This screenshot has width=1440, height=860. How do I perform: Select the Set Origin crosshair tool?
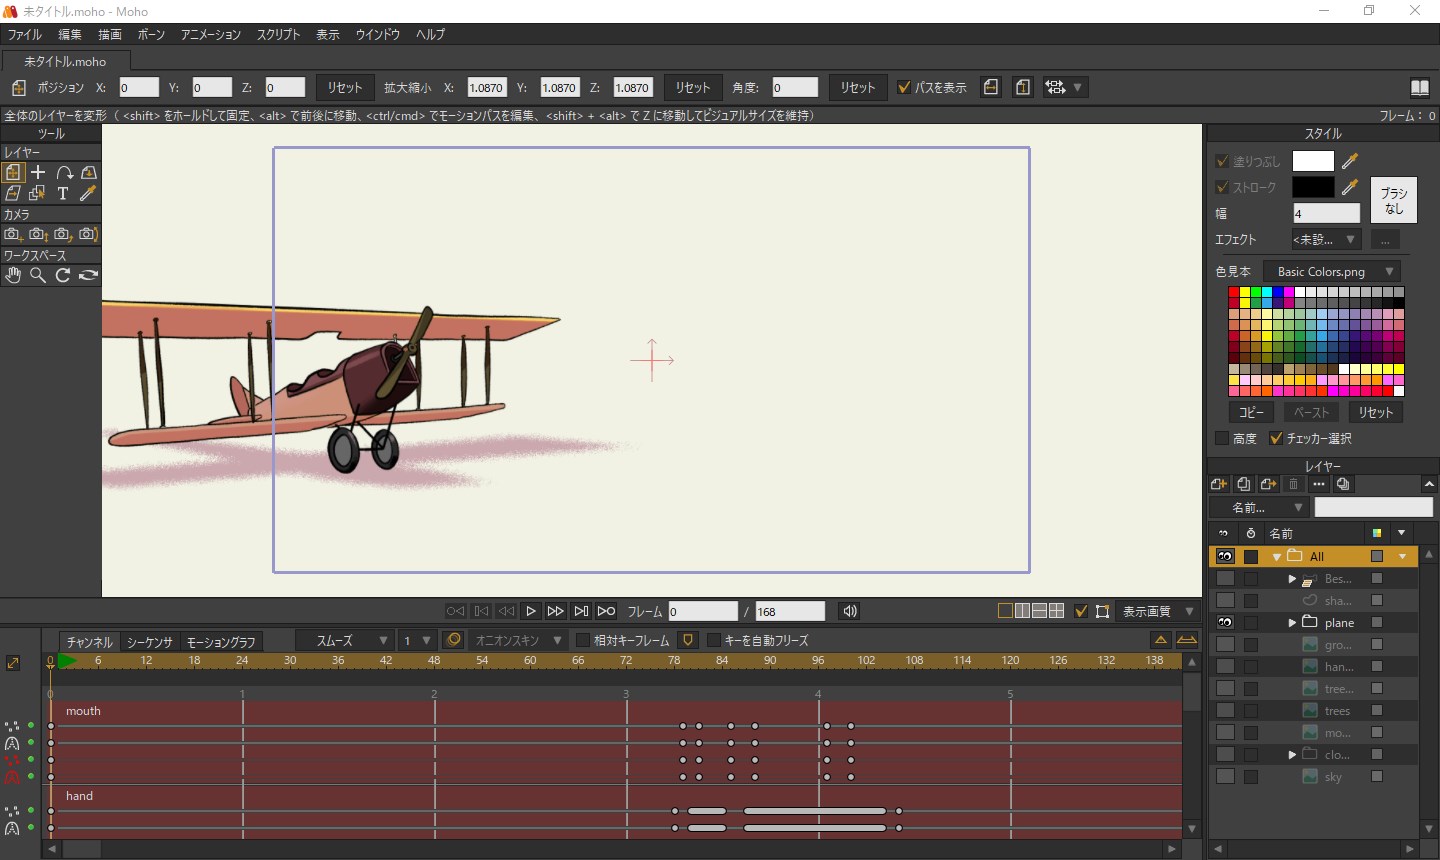click(x=38, y=172)
